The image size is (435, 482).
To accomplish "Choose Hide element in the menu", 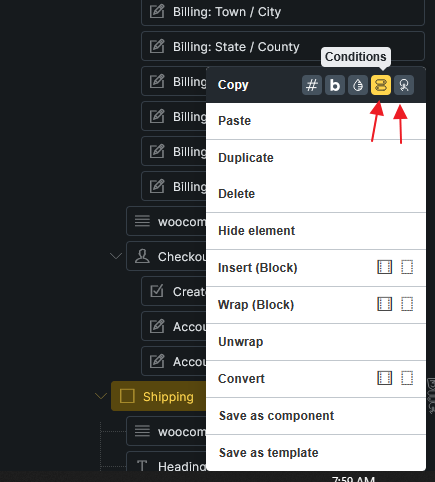I will 256,231.
